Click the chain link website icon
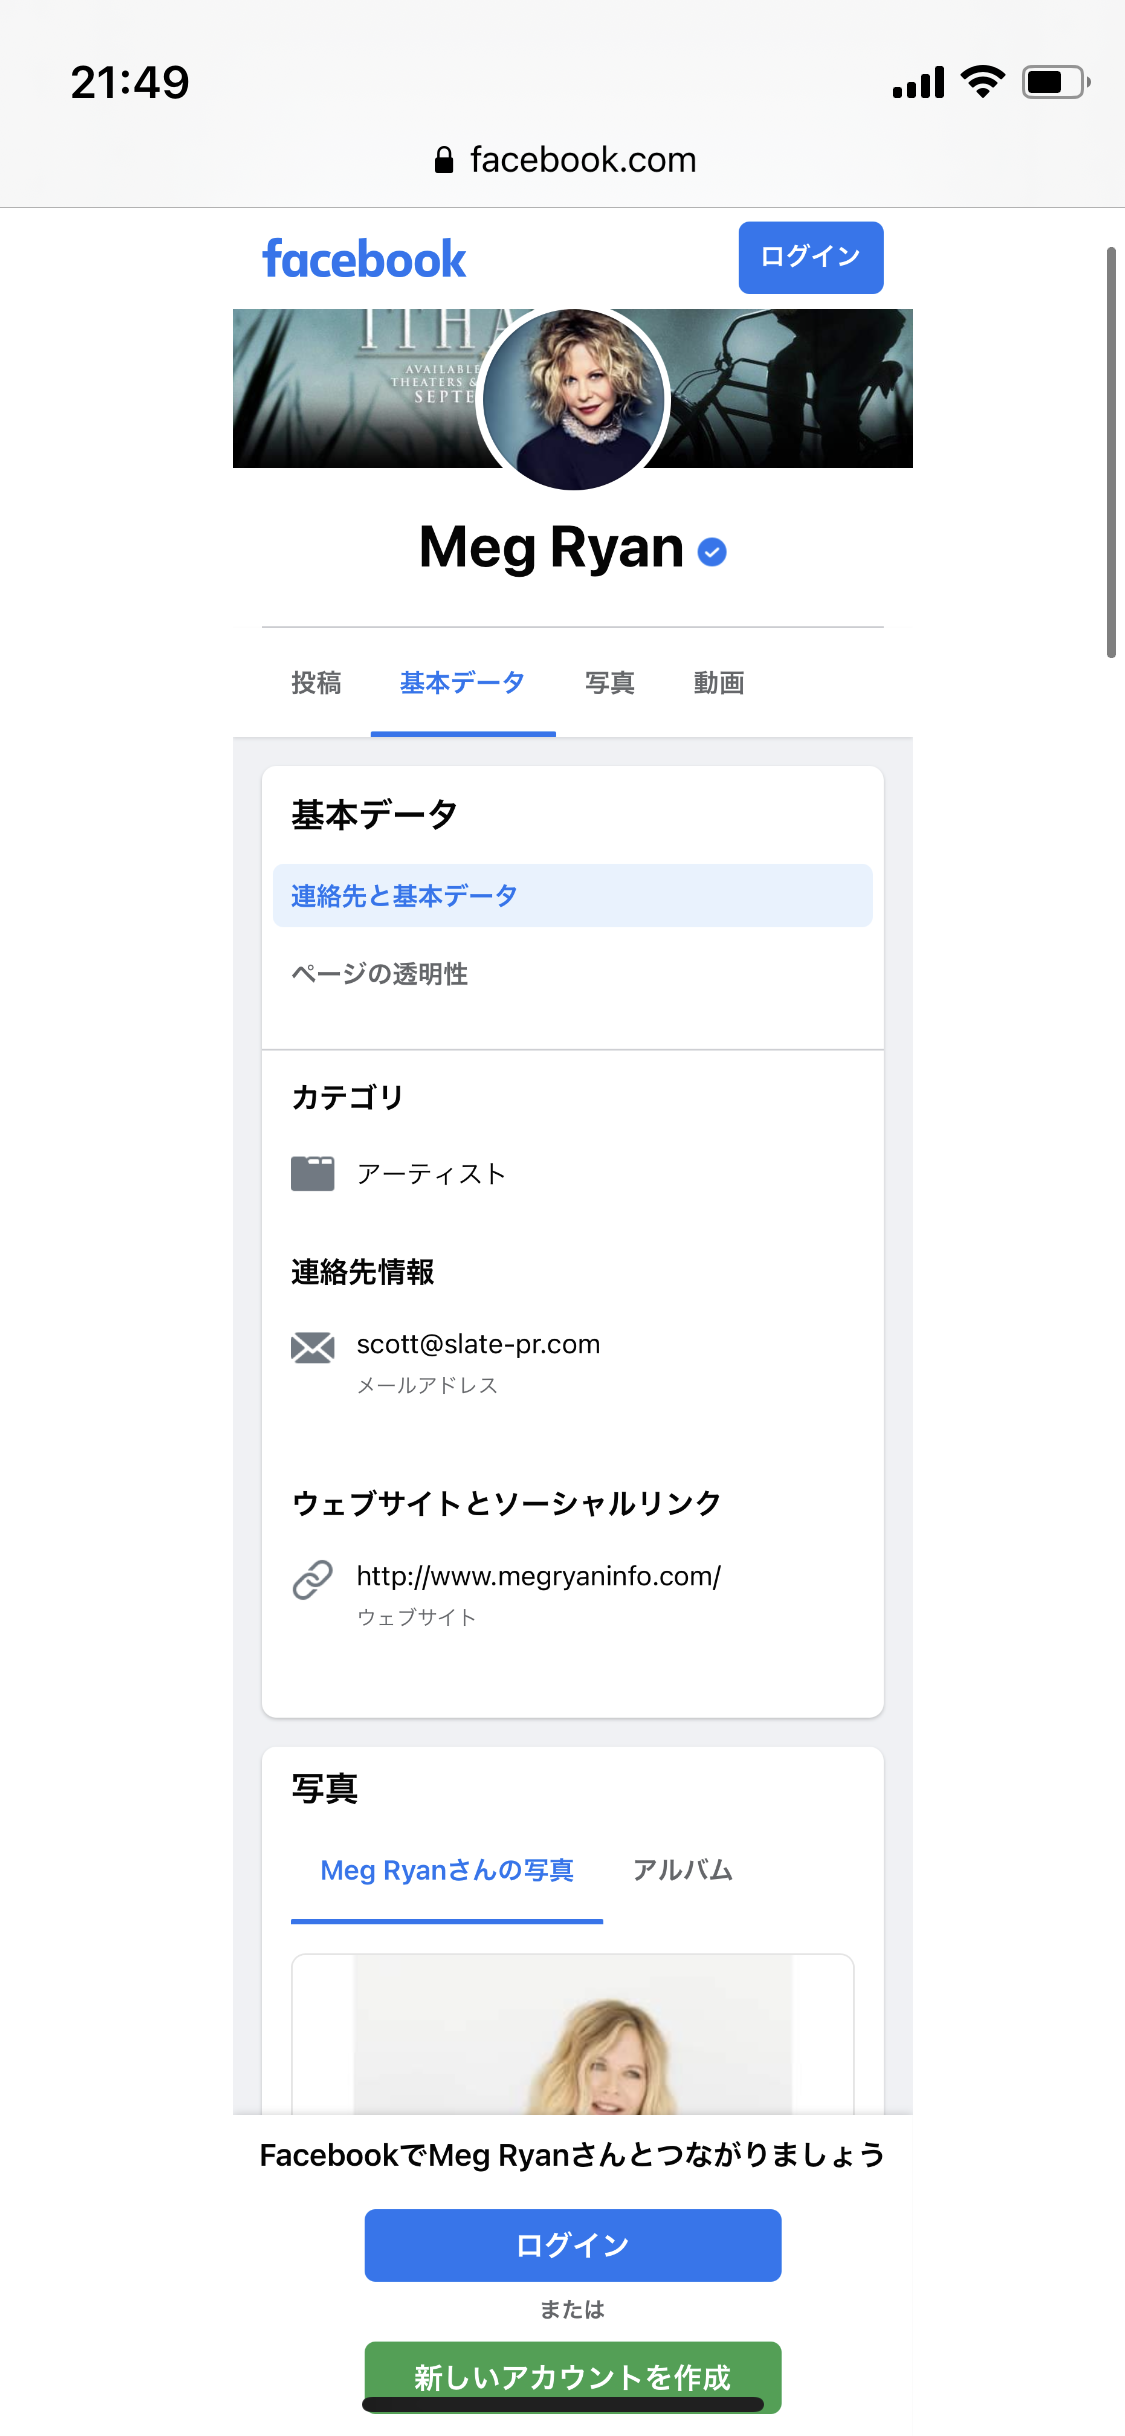Viewport: 1125px width, 2436px height. [313, 1580]
